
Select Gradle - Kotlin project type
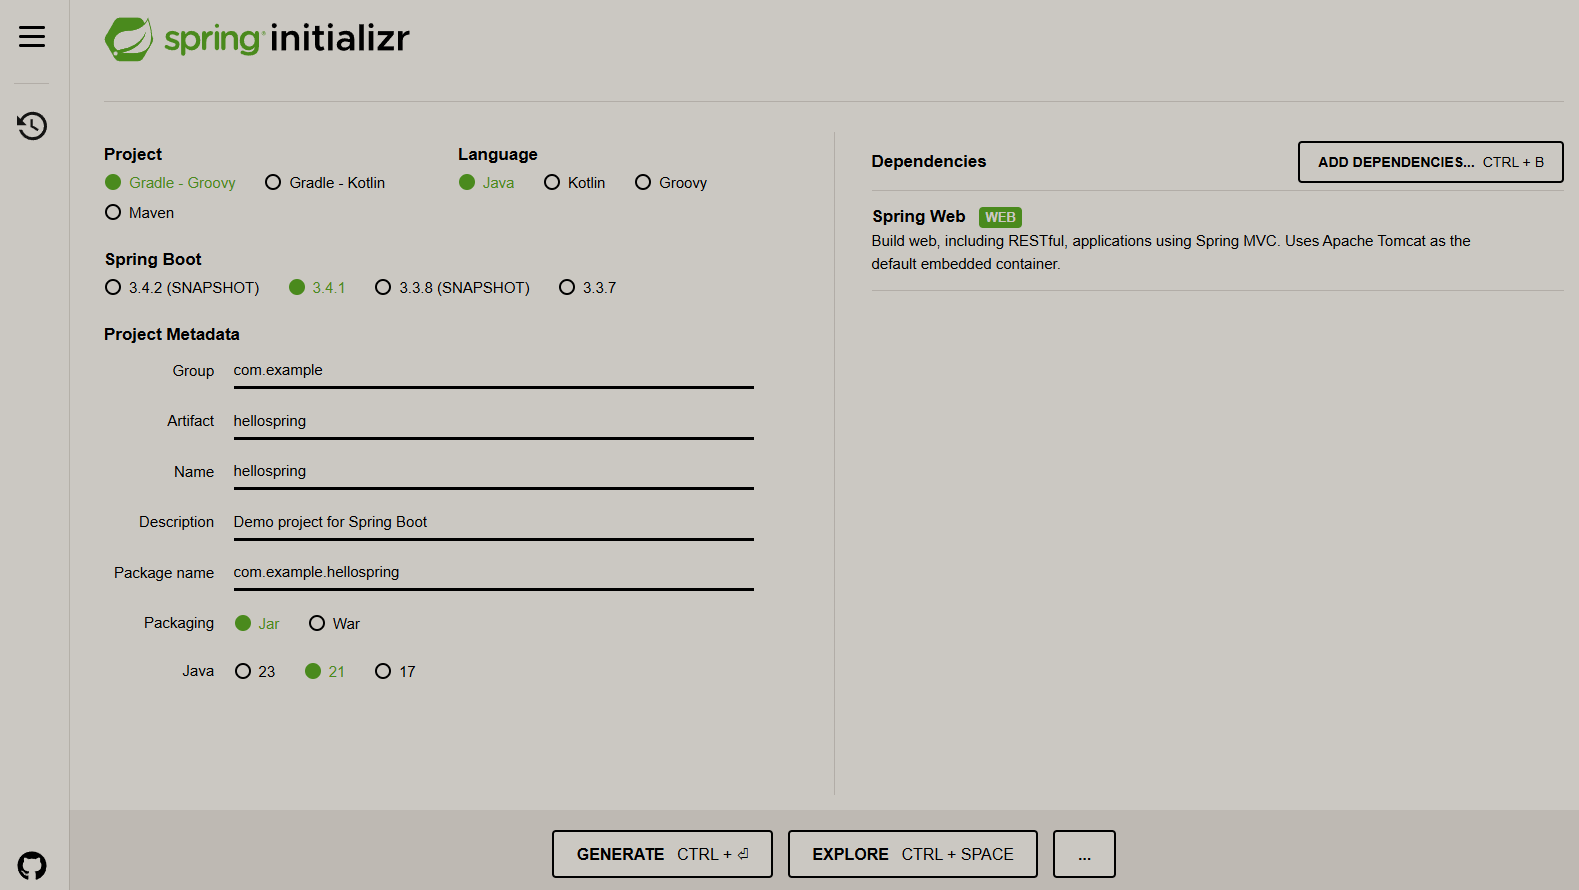coord(325,183)
